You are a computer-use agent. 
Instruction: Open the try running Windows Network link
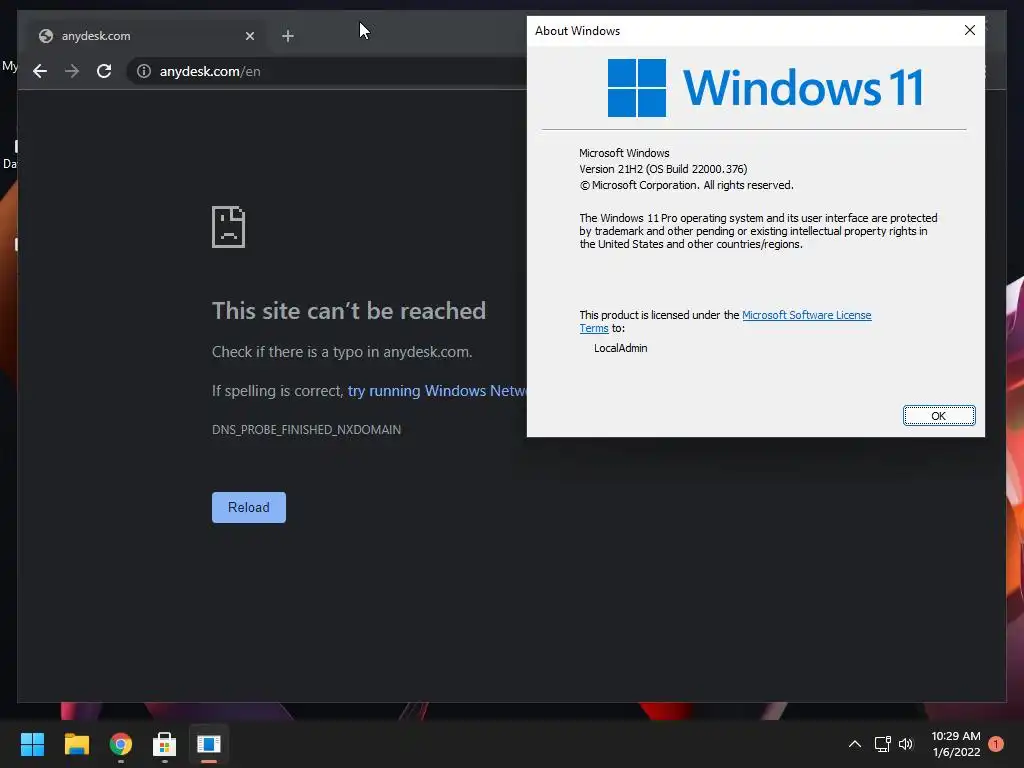pyautogui.click(x=437, y=391)
